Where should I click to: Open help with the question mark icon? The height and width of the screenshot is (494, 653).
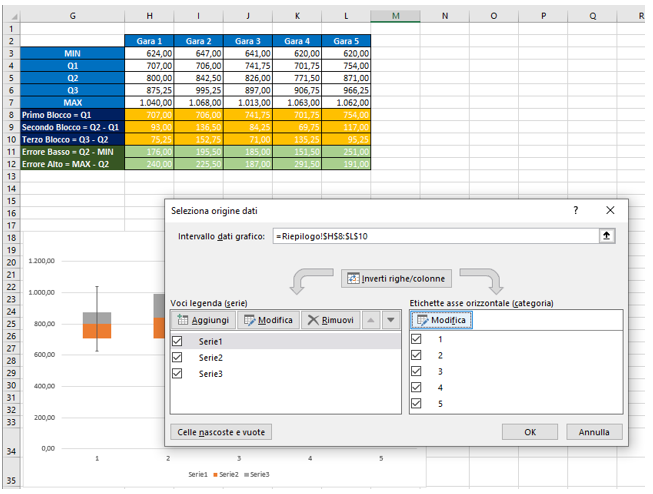(575, 211)
